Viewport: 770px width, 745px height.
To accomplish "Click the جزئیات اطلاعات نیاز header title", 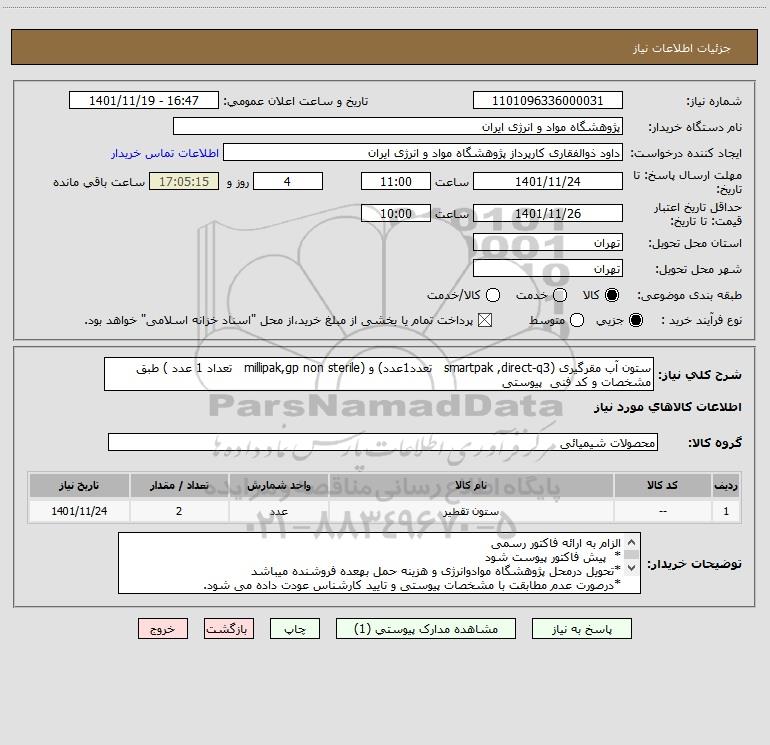I will tap(682, 48).
